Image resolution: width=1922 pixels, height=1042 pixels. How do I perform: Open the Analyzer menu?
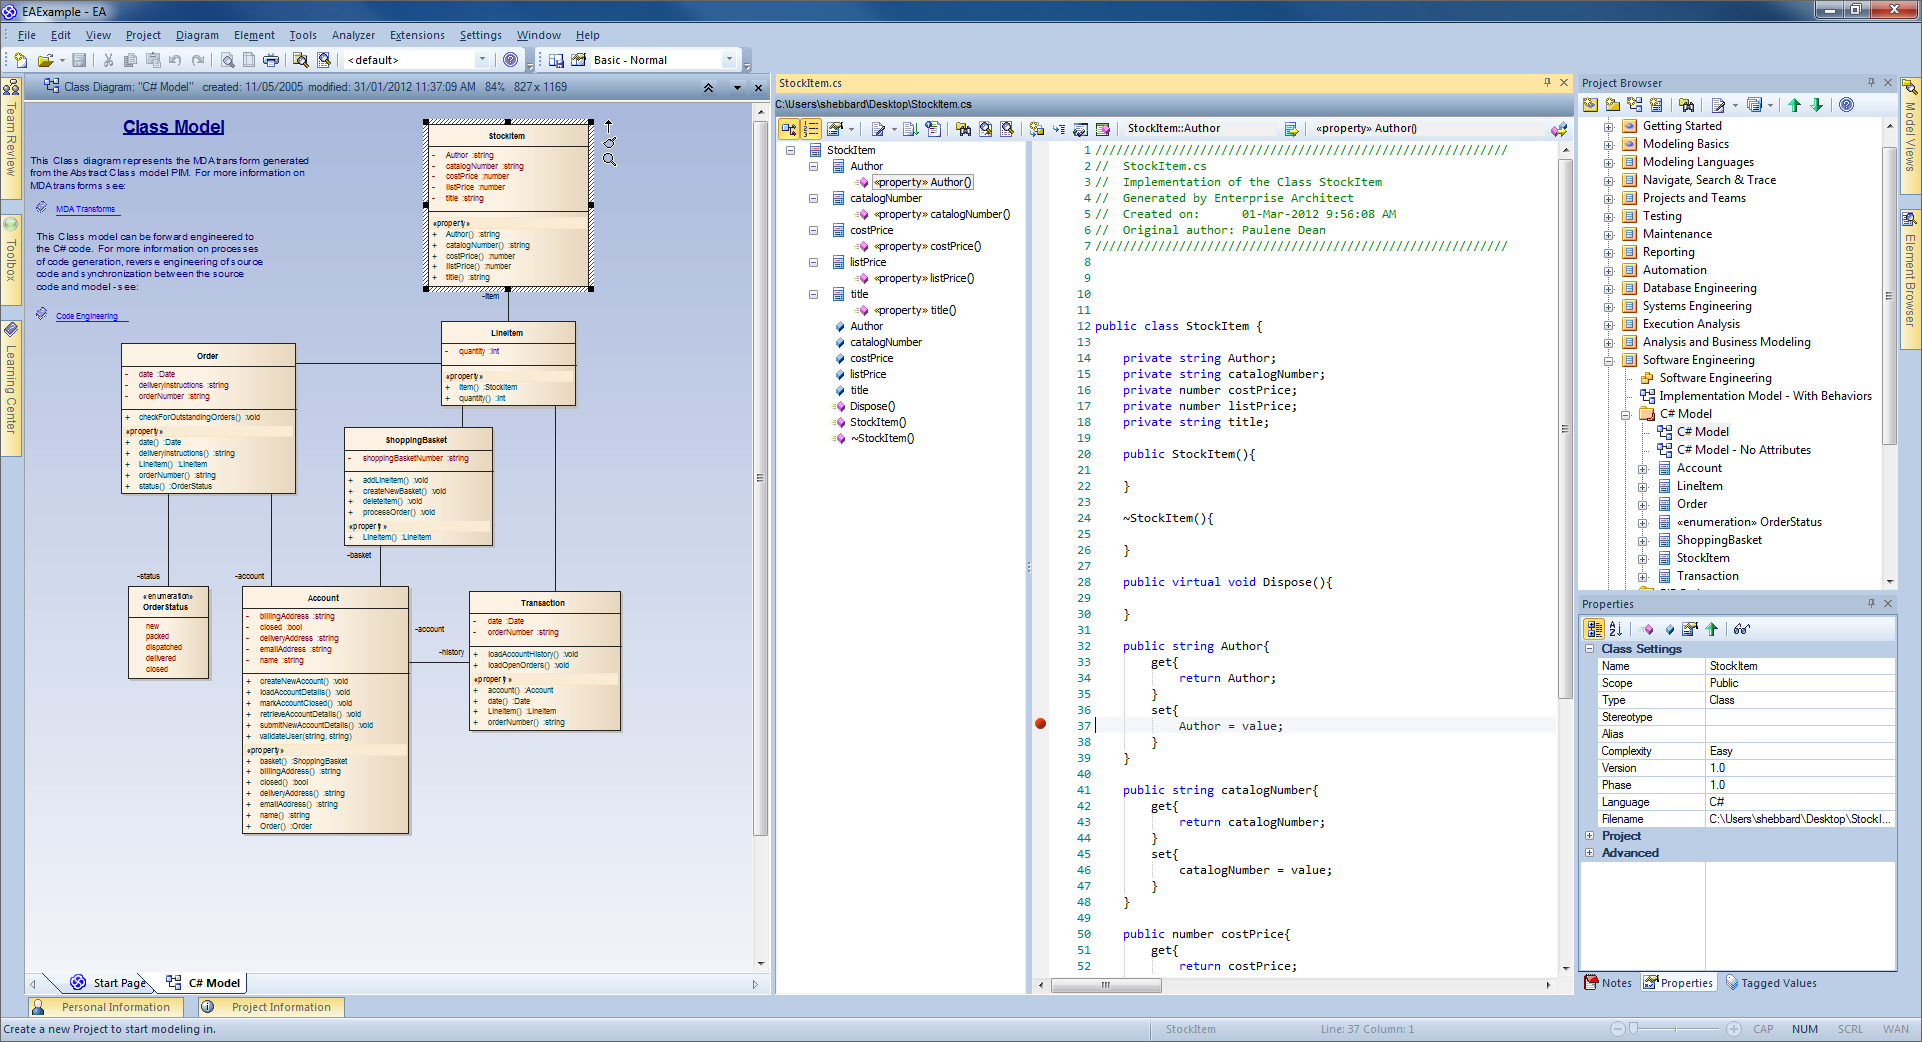coord(353,35)
